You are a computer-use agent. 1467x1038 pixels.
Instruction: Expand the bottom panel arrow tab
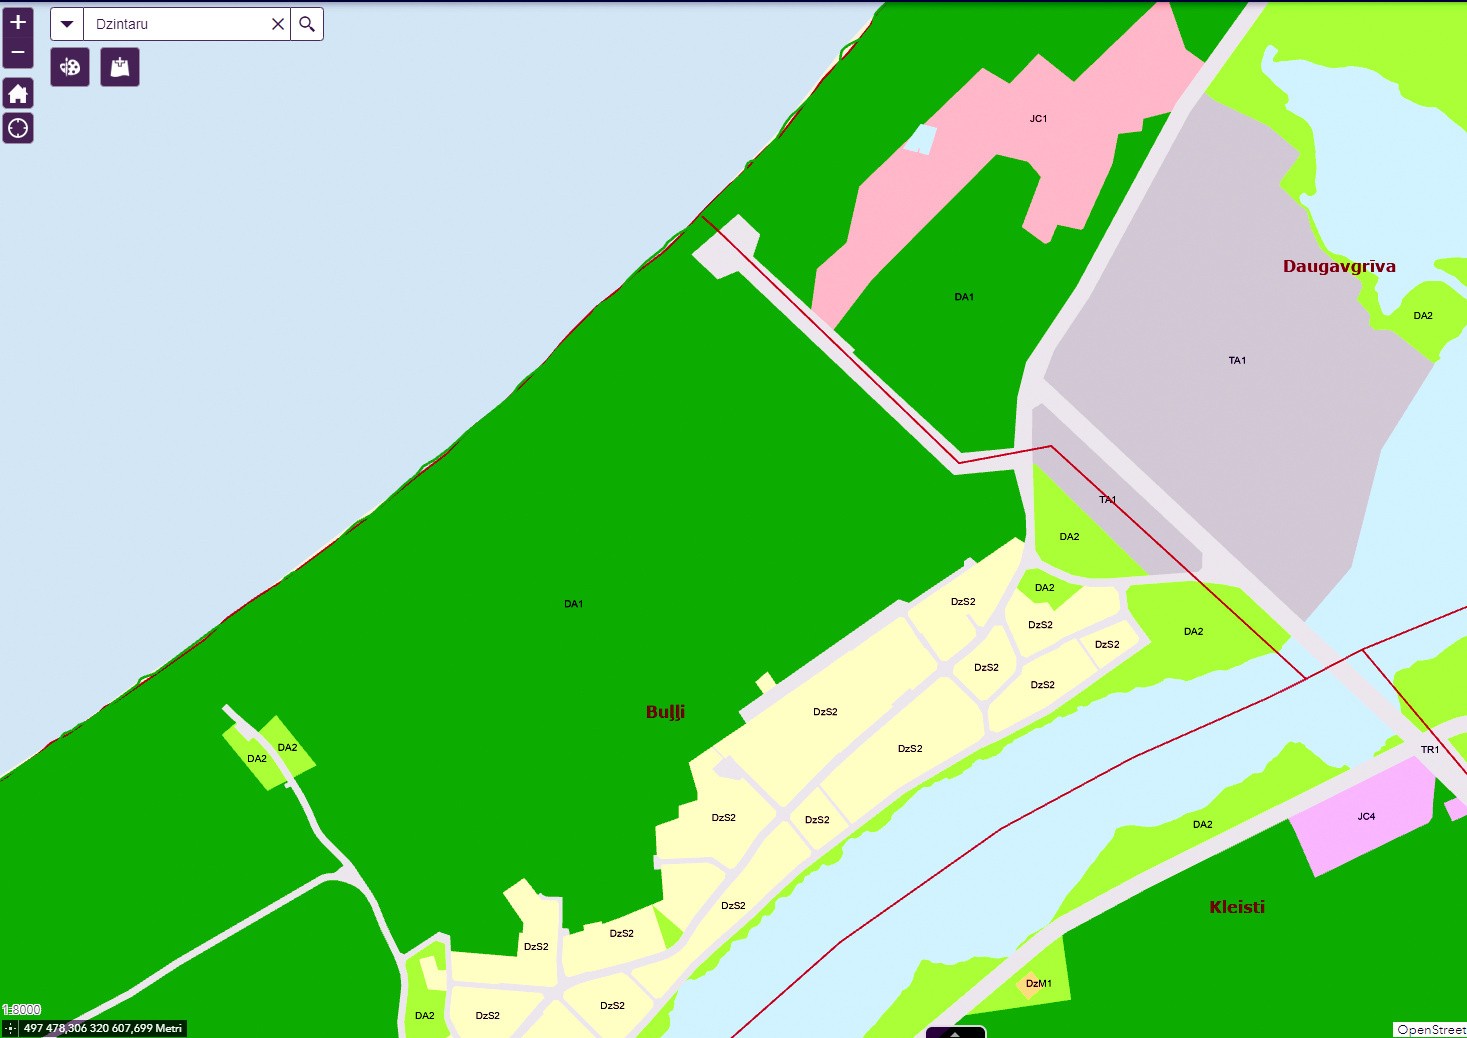tap(955, 1032)
